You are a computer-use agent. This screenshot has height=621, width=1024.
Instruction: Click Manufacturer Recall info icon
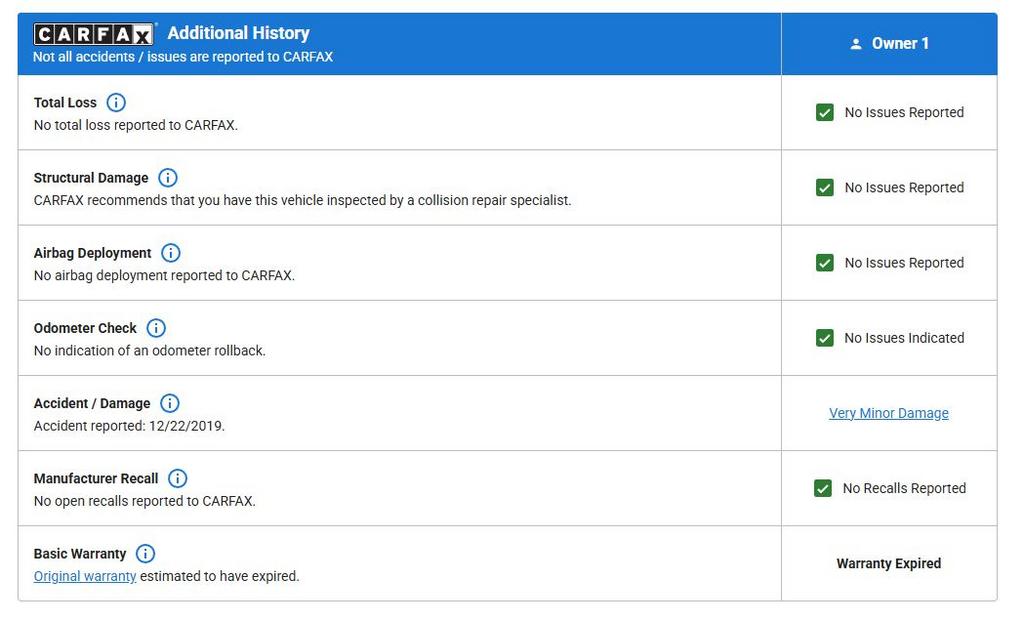click(x=177, y=479)
